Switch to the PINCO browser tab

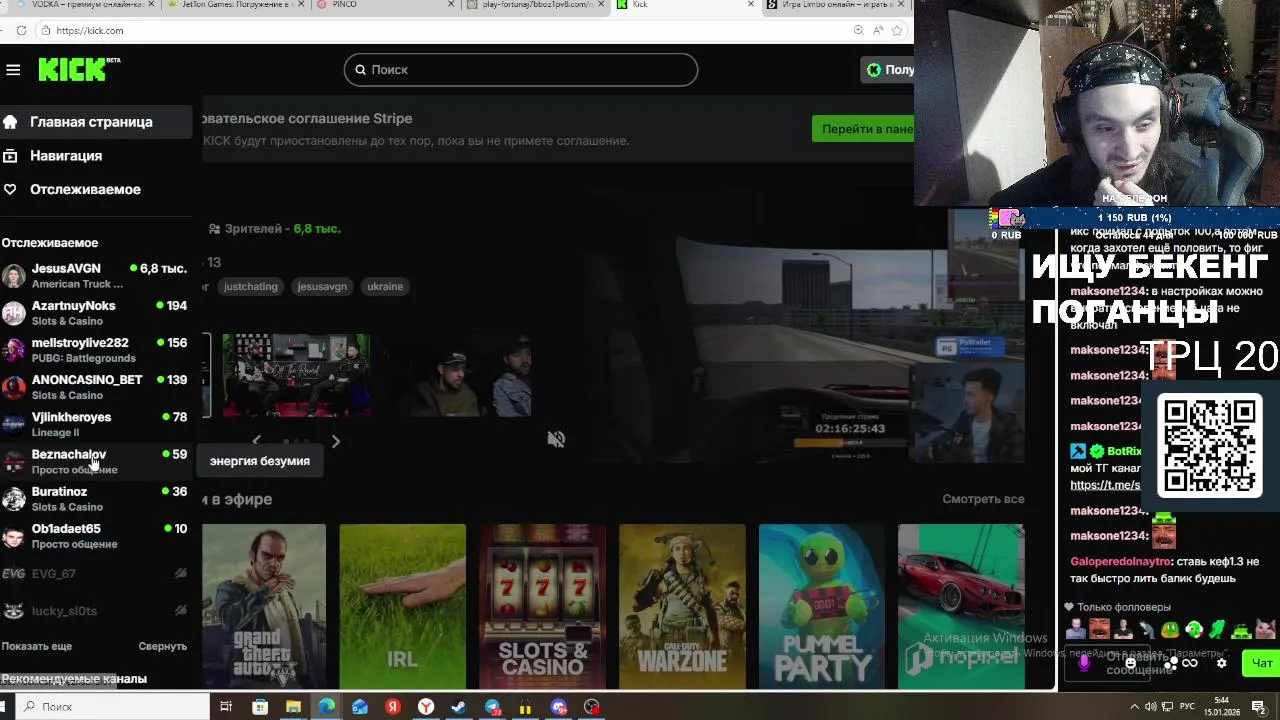385,5
